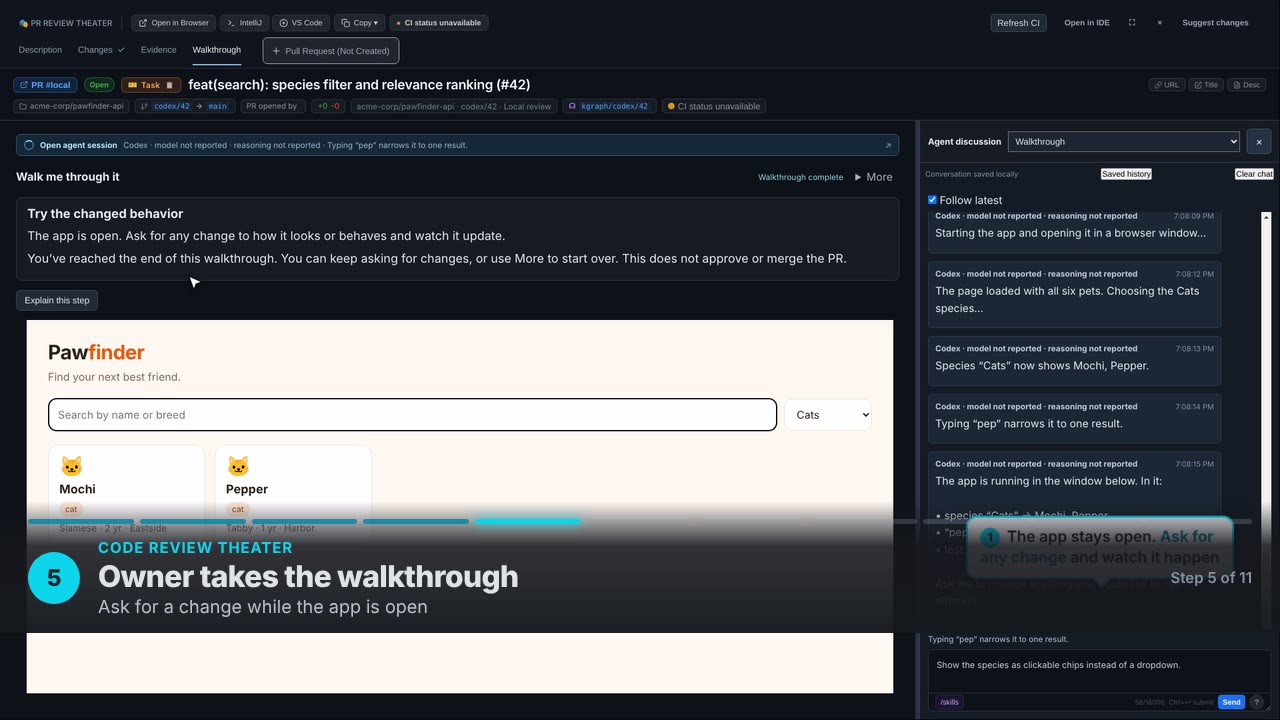The width and height of the screenshot is (1280, 720).
Task: Click the Mochi cat emoji icon
Action: (71, 466)
